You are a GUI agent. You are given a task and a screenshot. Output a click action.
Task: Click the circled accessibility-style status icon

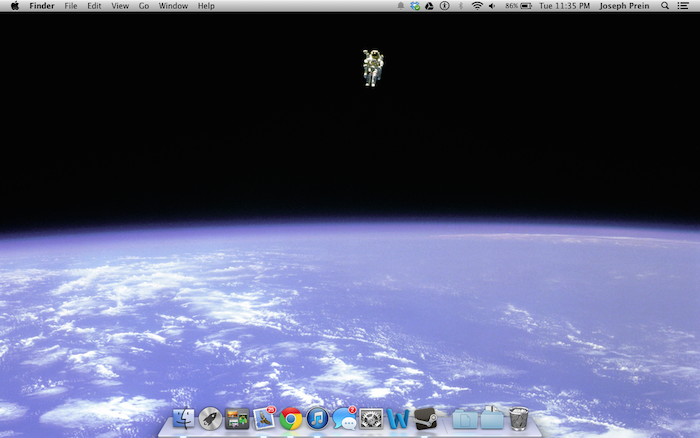click(444, 6)
